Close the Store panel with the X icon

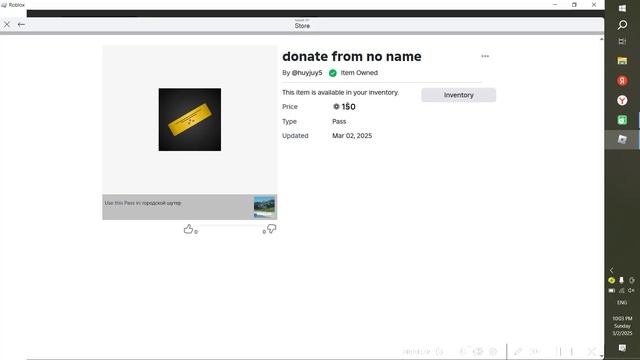point(7,24)
